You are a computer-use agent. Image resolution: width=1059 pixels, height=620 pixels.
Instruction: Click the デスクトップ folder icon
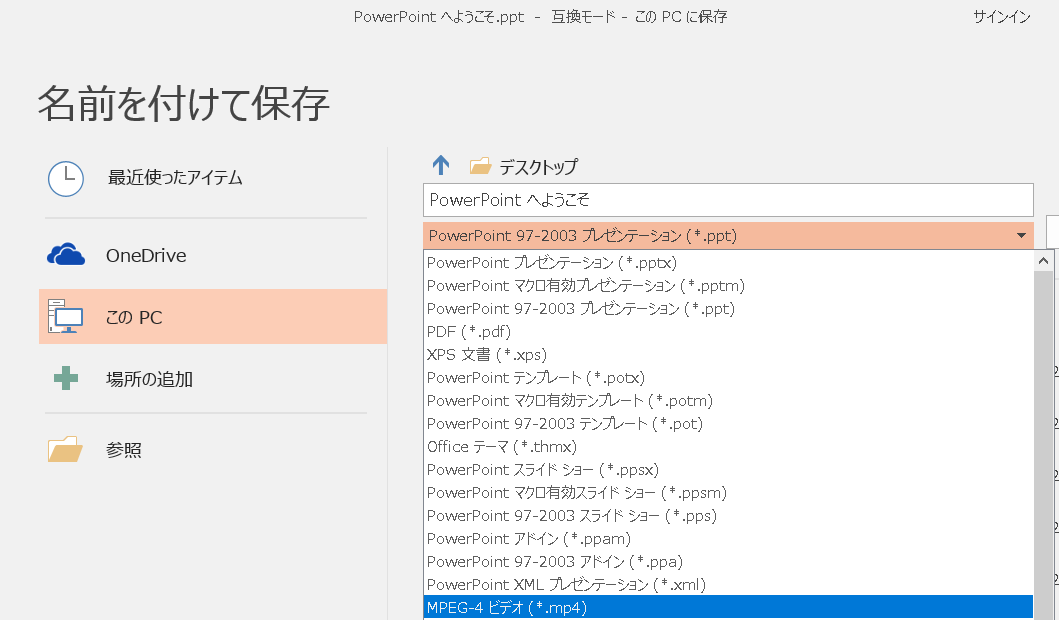[480, 166]
